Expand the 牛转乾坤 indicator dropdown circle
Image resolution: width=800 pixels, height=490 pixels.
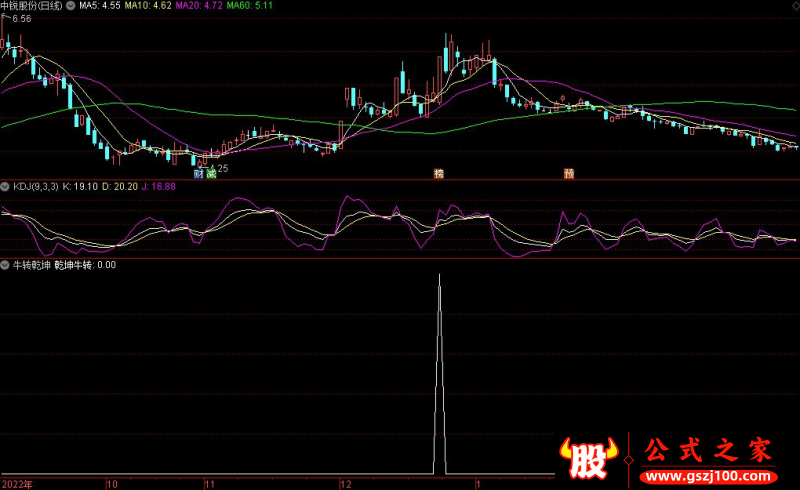click(x=6, y=266)
